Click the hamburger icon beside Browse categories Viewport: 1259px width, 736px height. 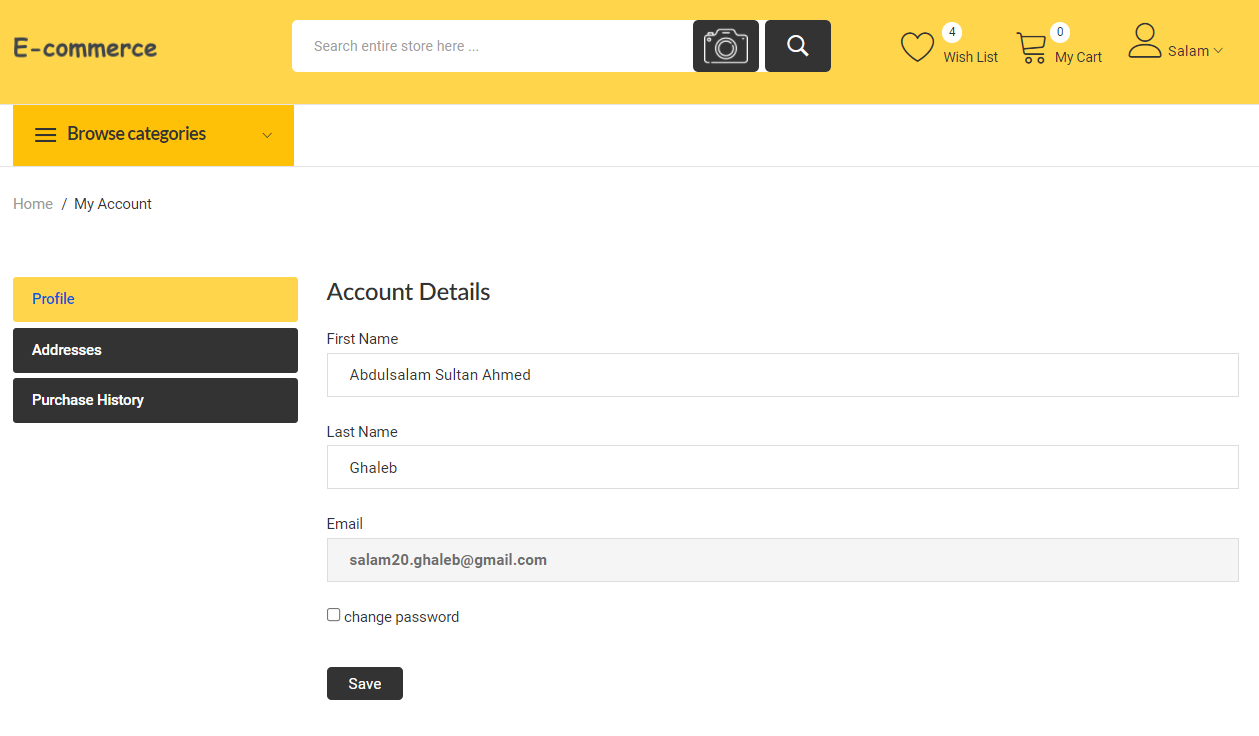pos(45,134)
